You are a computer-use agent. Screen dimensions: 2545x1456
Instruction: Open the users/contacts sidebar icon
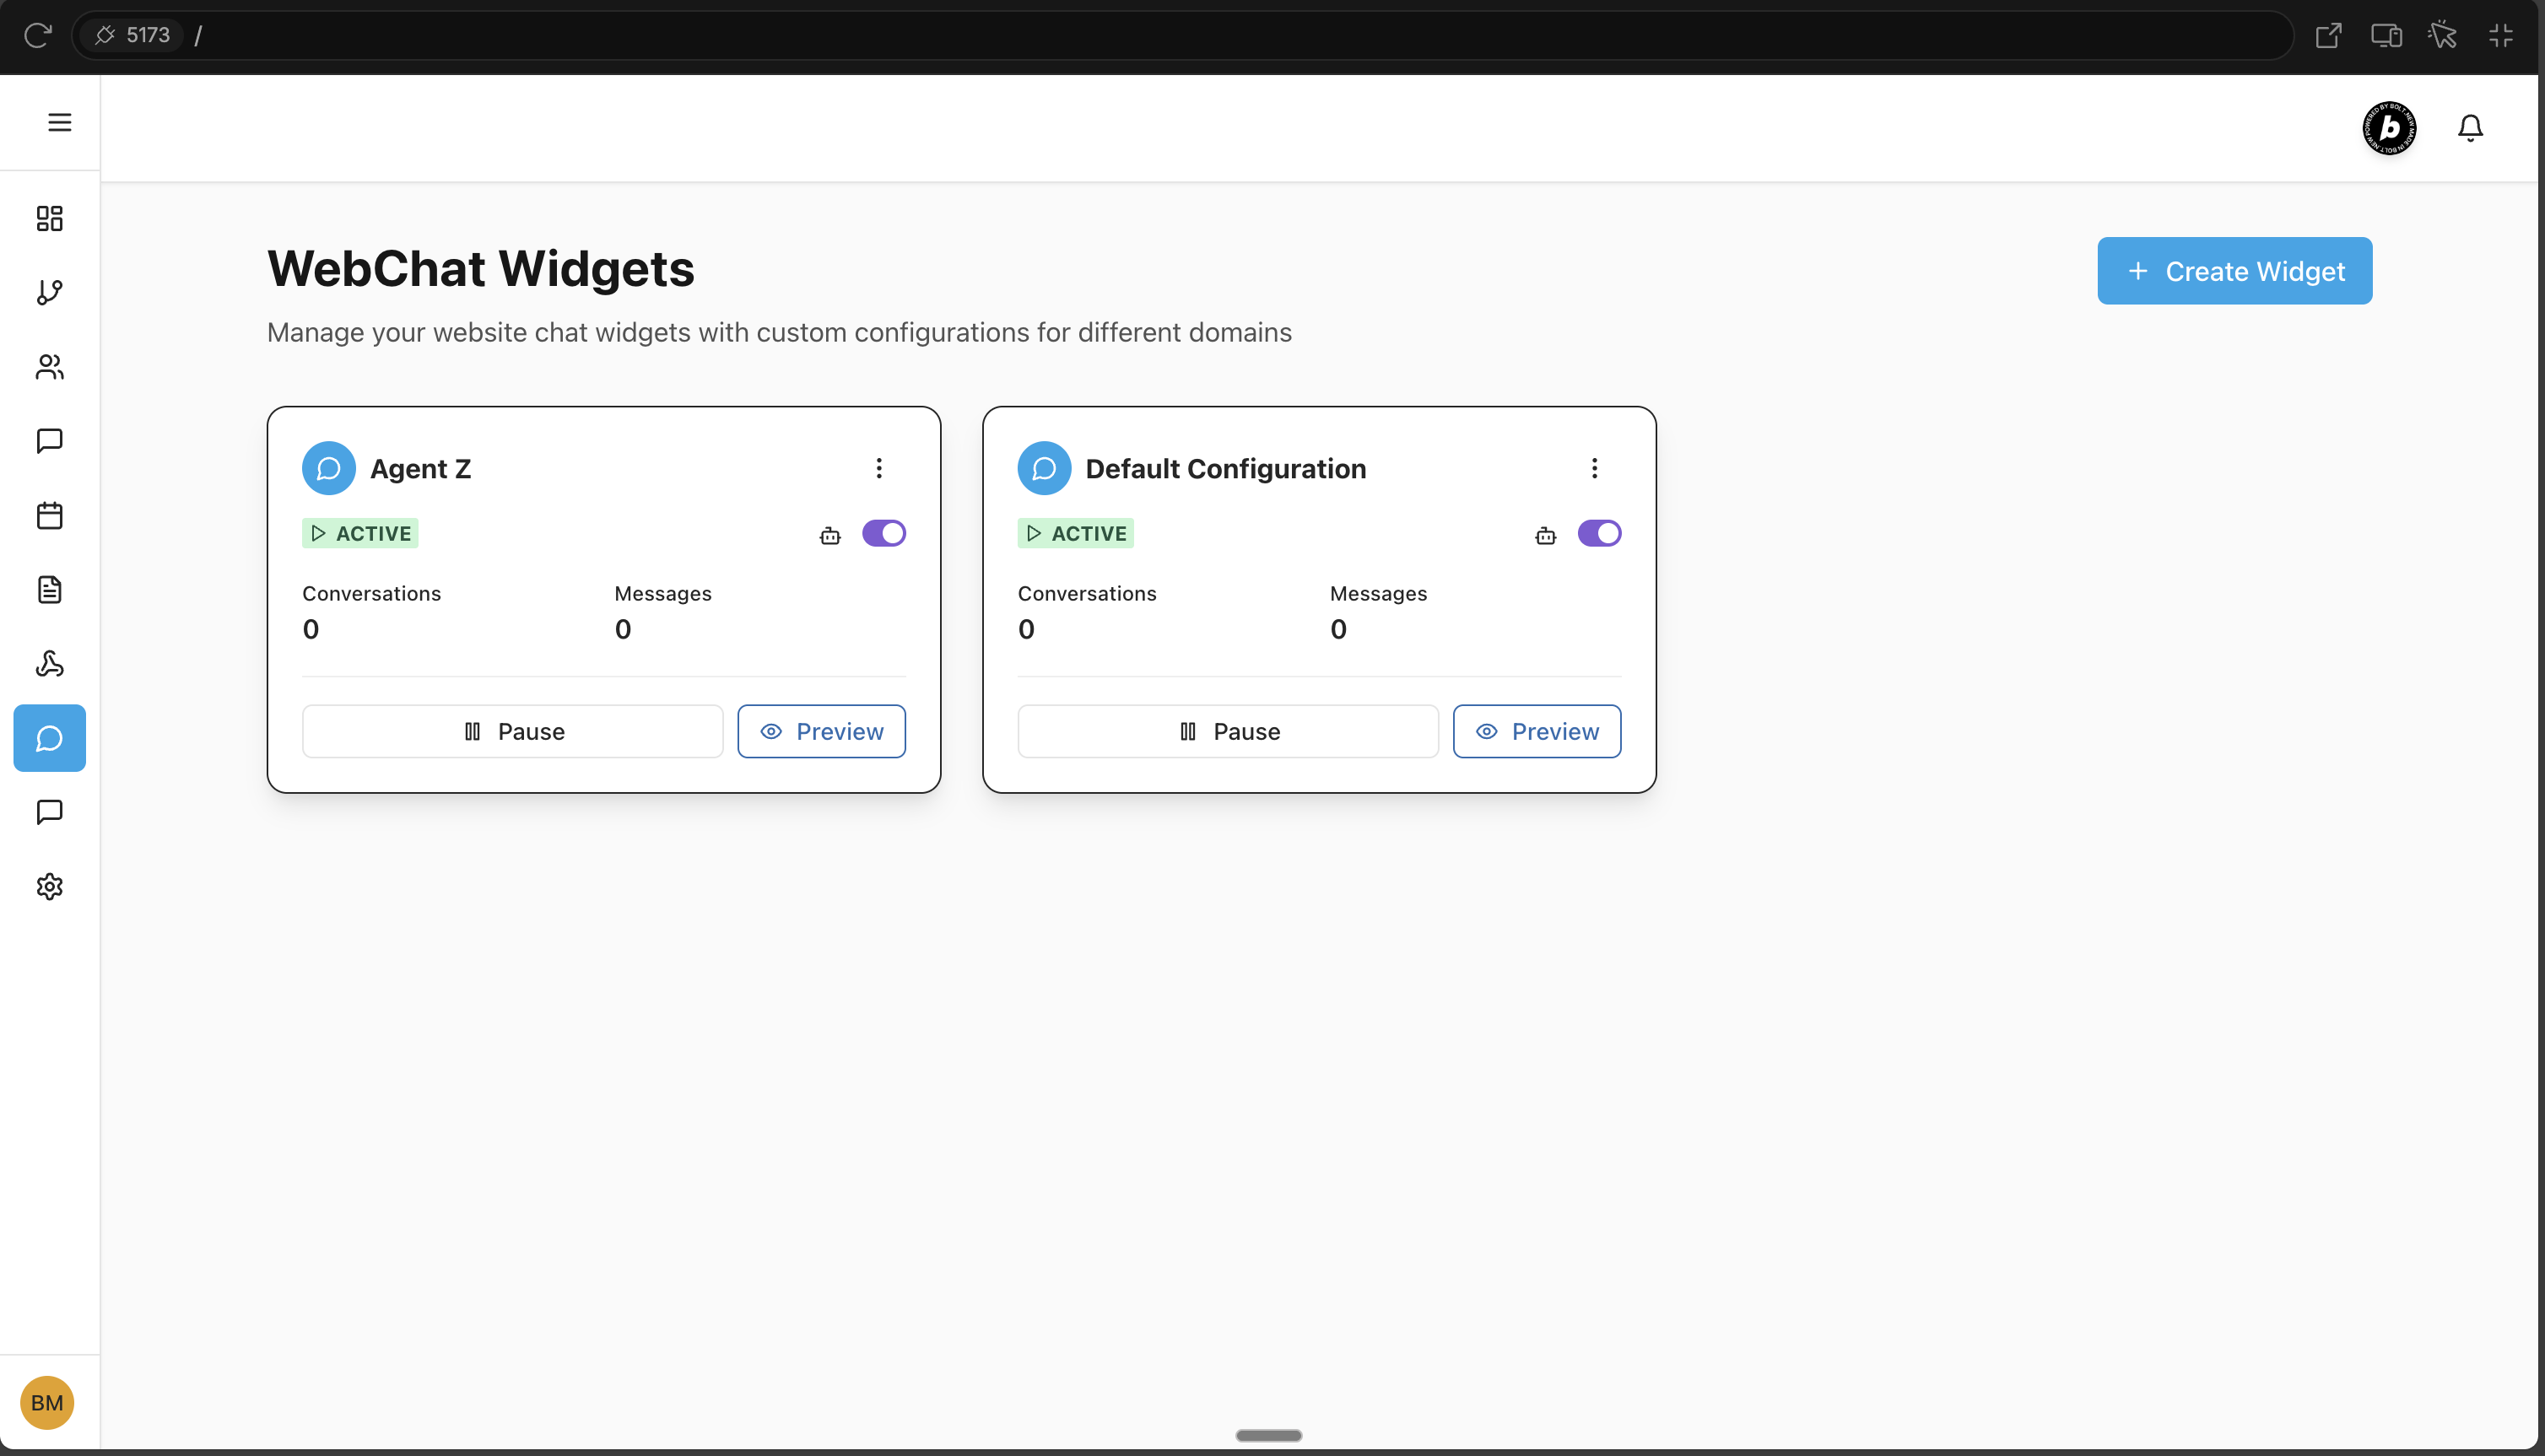(x=49, y=367)
